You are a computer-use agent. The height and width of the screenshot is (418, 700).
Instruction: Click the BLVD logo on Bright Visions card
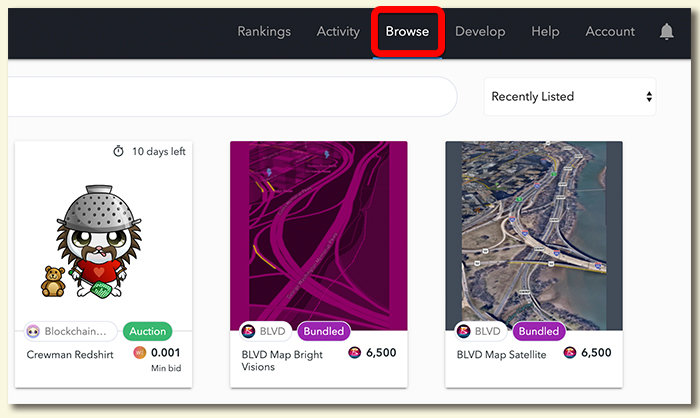248,331
